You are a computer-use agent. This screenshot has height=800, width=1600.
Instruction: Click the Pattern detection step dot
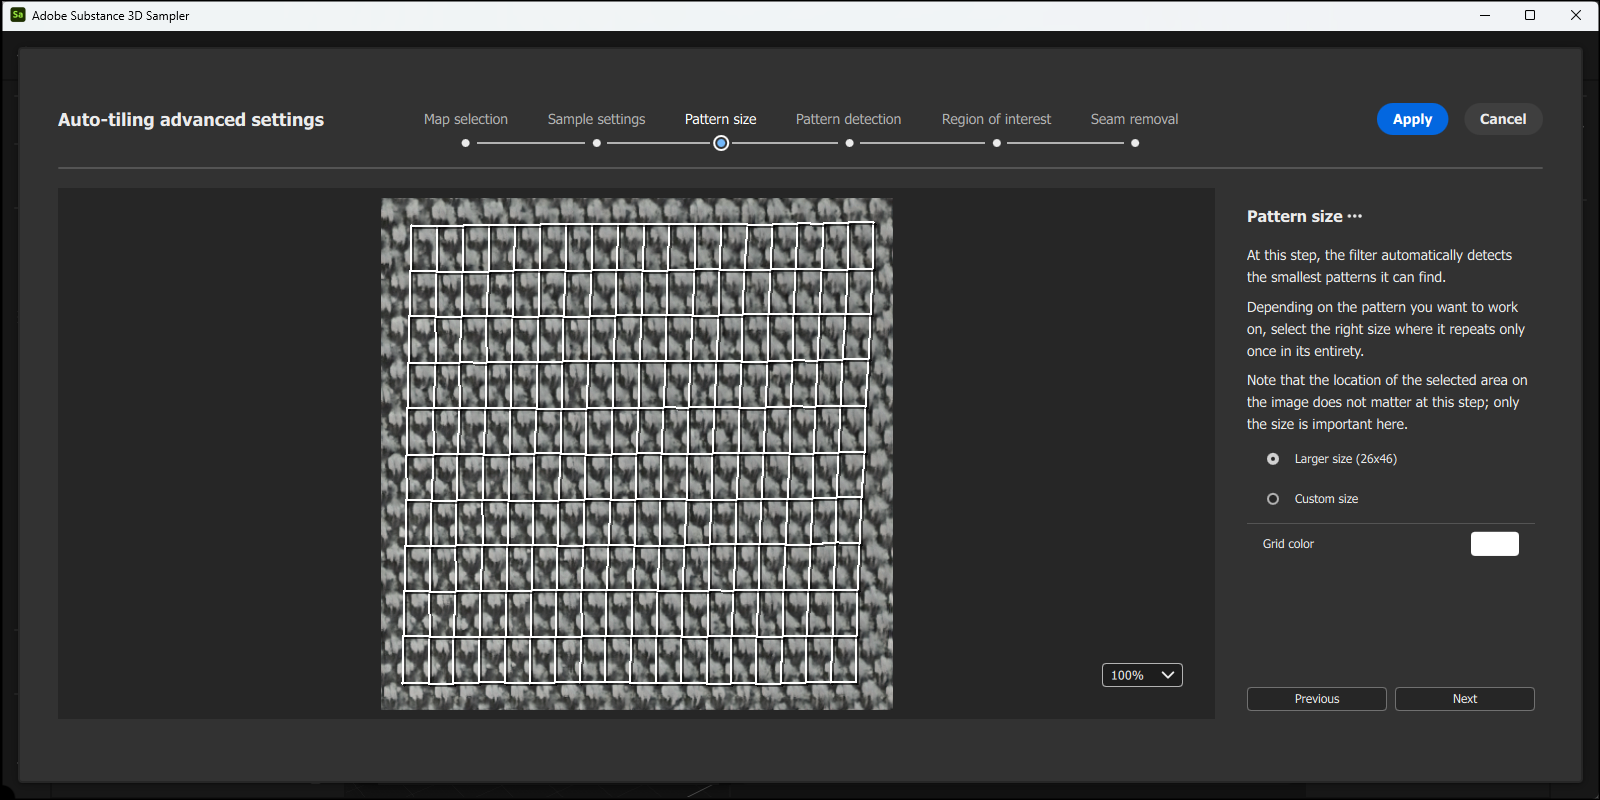click(849, 143)
